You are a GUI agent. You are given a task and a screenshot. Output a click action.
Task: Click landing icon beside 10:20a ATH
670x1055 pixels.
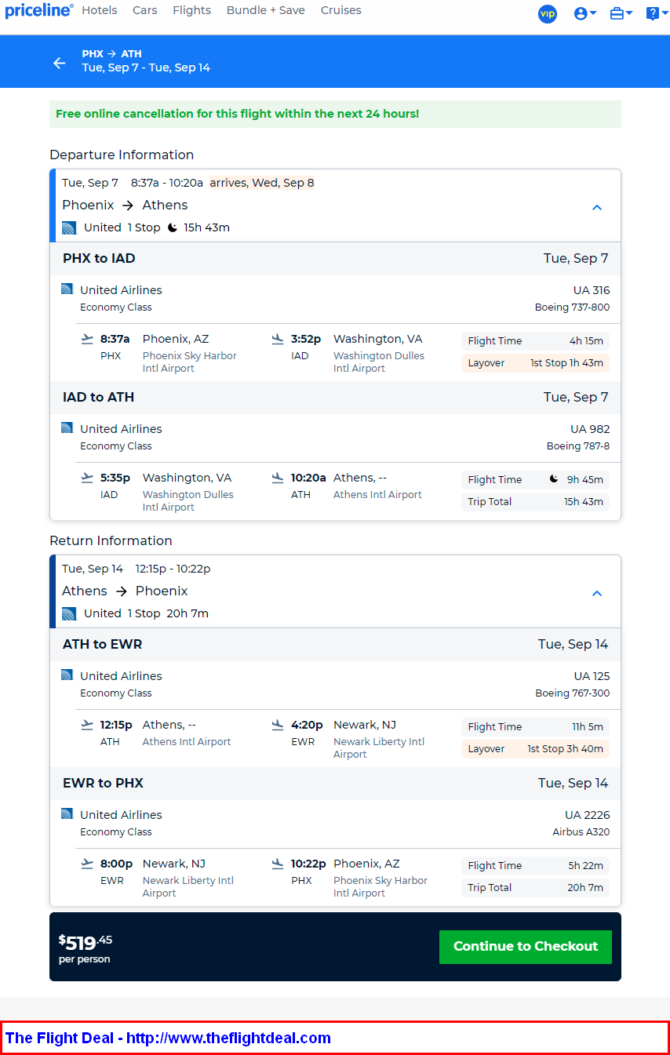[x=277, y=478]
